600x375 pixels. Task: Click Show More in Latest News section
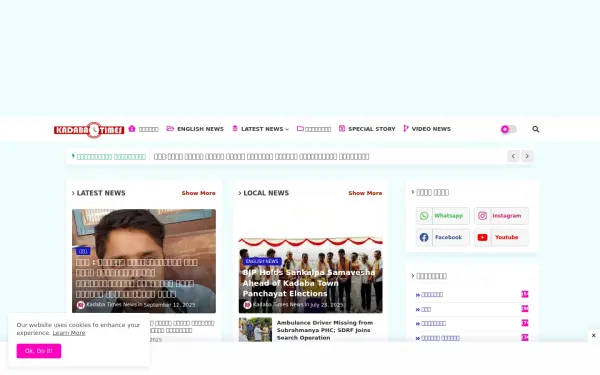[x=199, y=193]
